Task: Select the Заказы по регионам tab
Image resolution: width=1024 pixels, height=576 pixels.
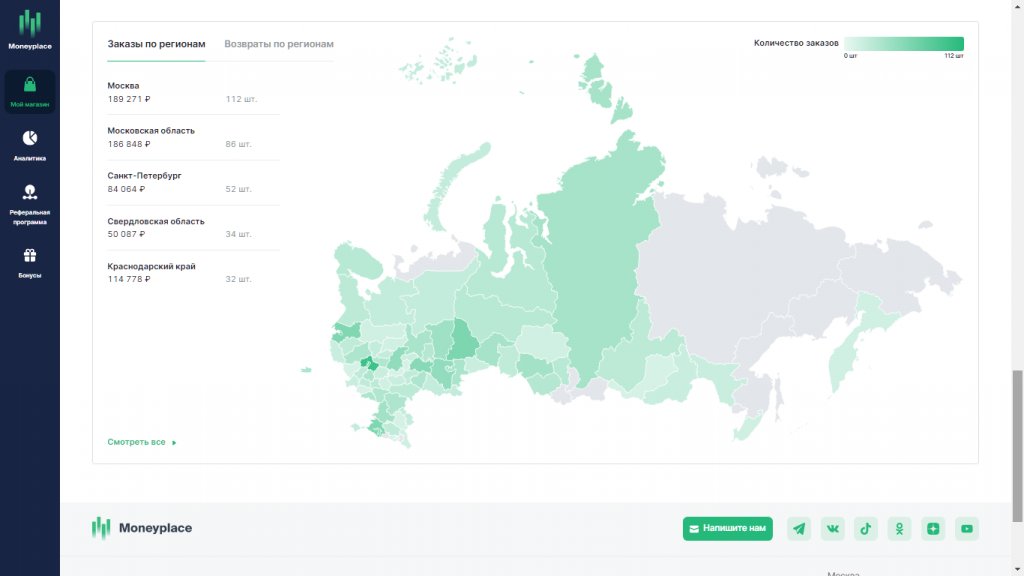Action: point(155,44)
